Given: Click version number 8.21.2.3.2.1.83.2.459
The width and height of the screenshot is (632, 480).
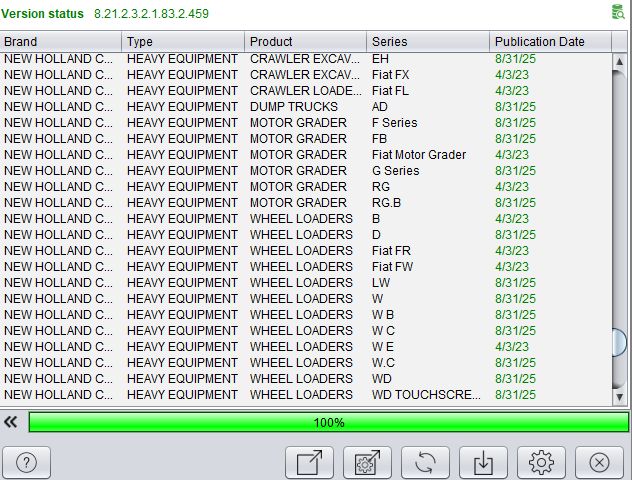Looking at the screenshot, I should click(x=151, y=14).
